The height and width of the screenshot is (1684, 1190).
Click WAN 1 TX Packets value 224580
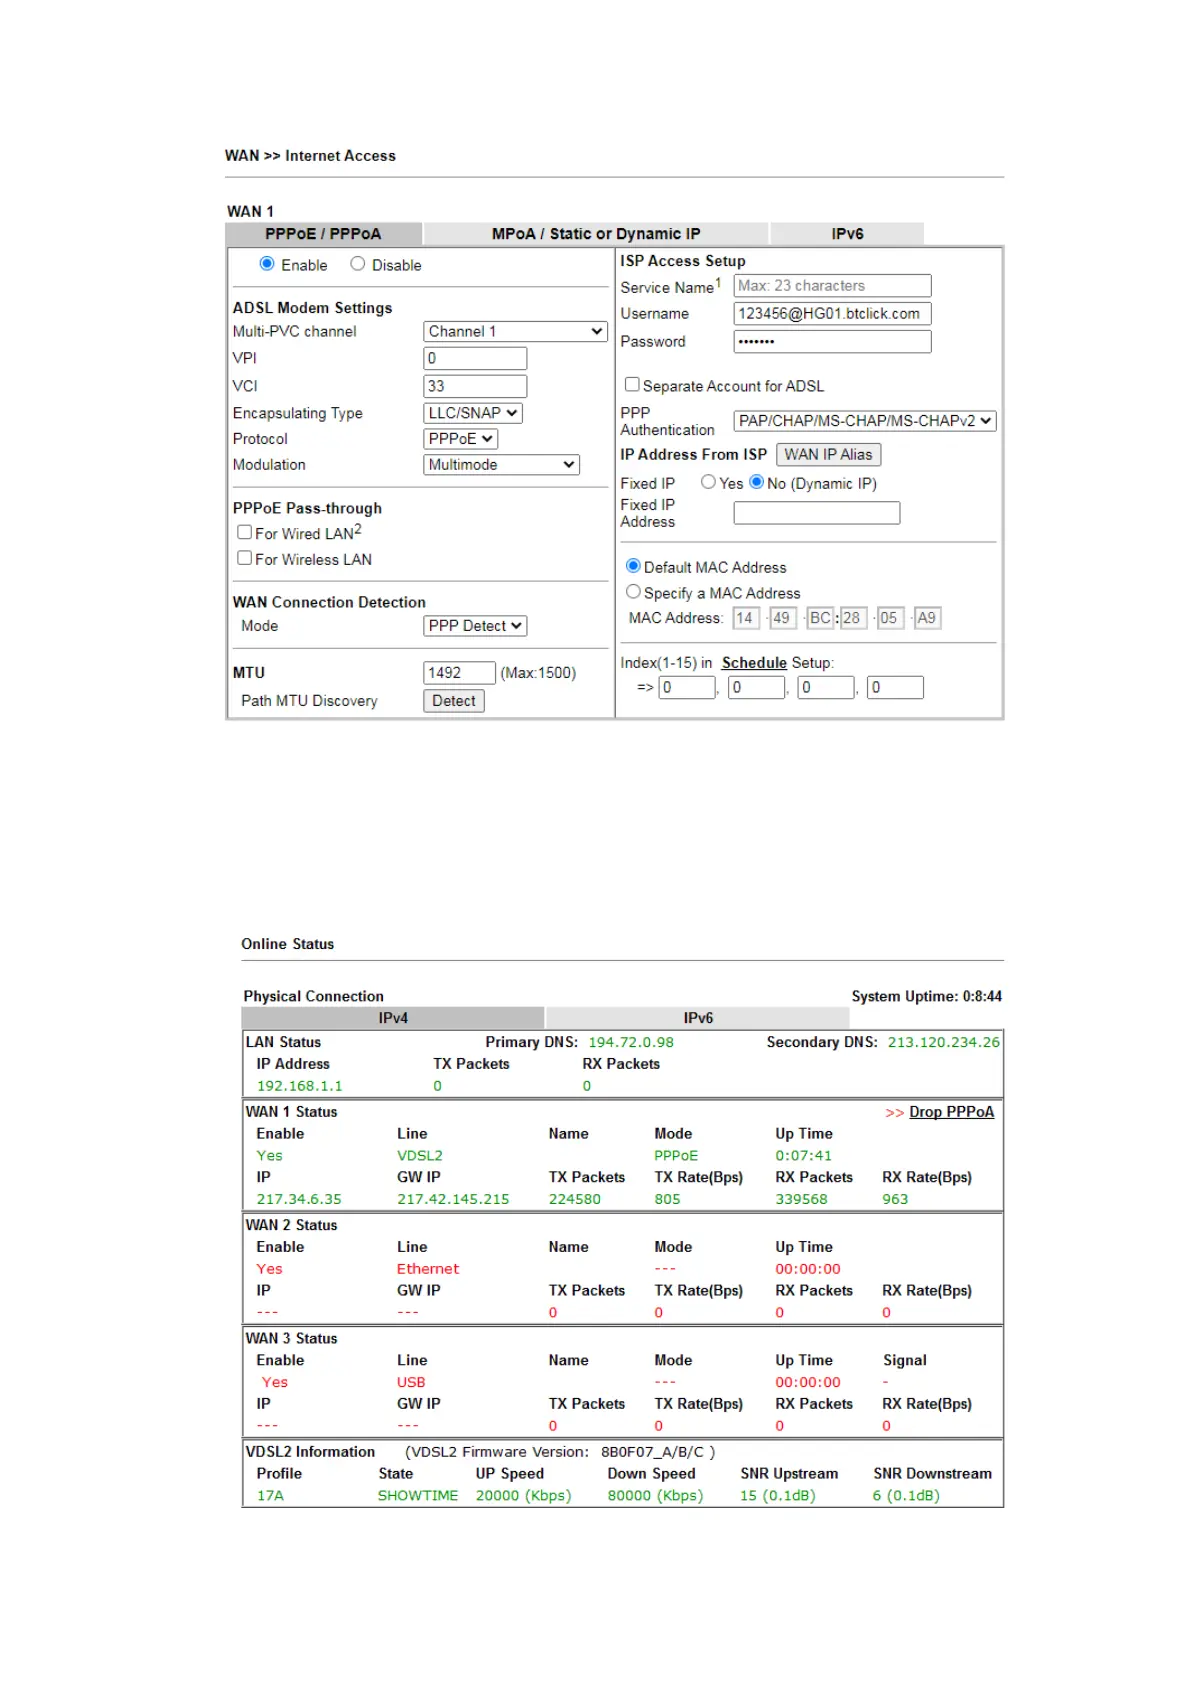click(575, 1199)
